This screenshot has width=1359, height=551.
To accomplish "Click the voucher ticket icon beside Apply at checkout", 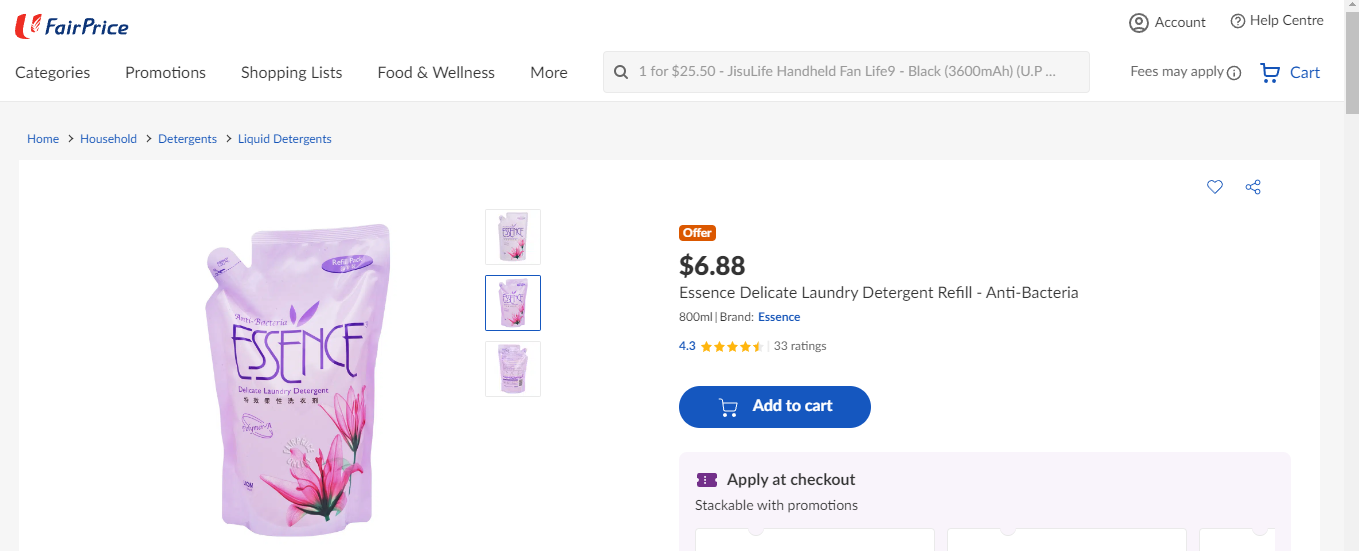I will [707, 480].
